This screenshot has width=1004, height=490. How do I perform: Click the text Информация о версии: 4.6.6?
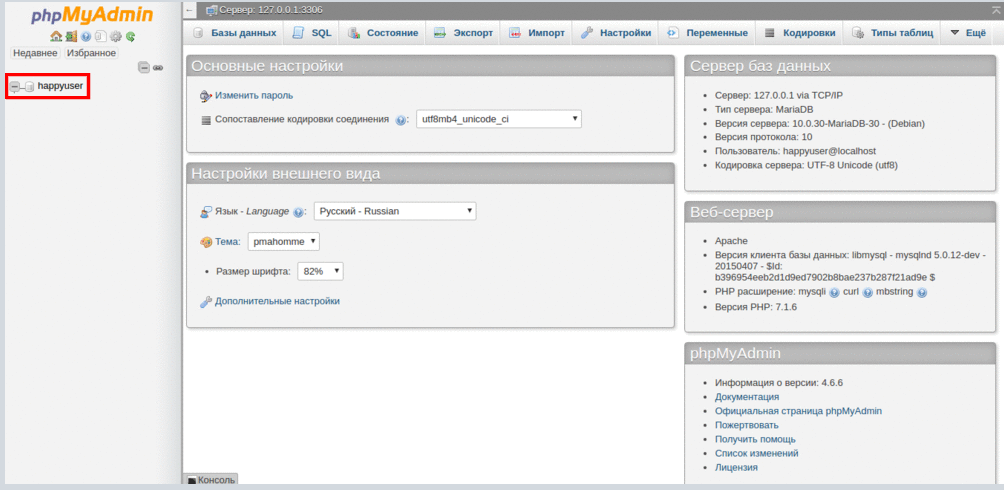[779, 383]
